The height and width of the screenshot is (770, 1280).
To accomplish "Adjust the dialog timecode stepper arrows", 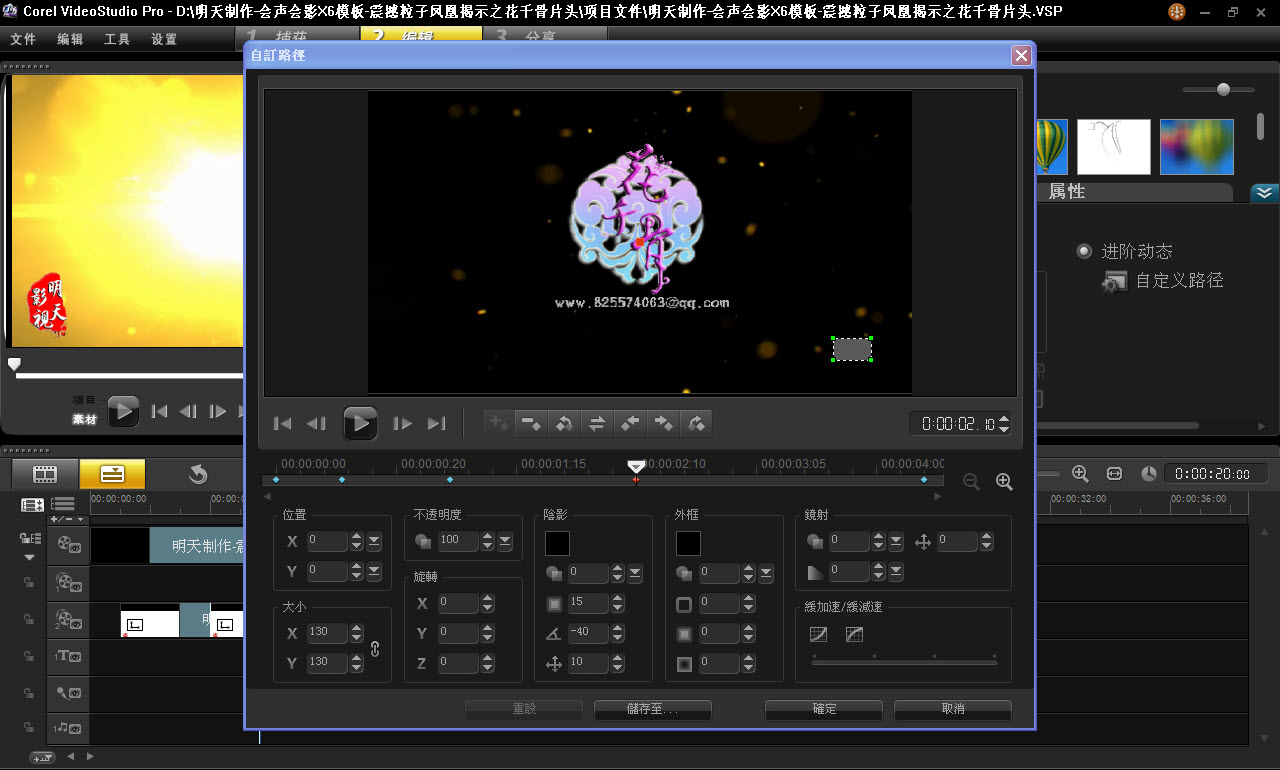I will [1004, 423].
